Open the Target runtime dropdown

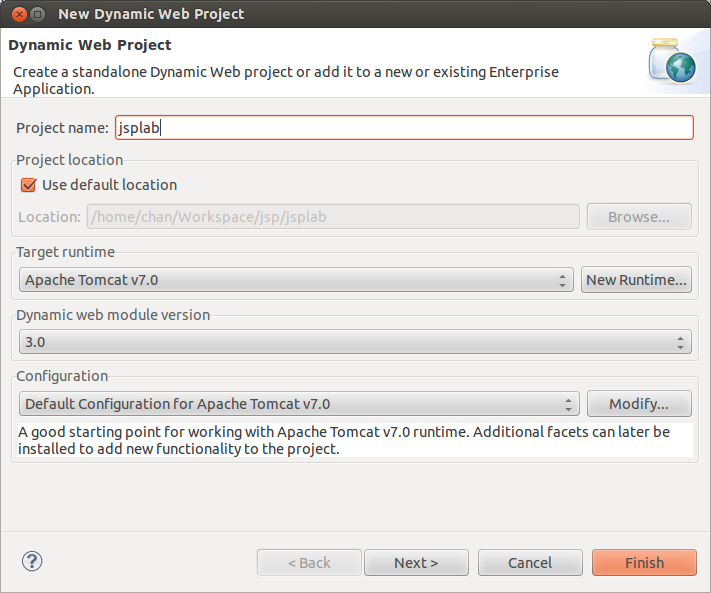(296, 280)
